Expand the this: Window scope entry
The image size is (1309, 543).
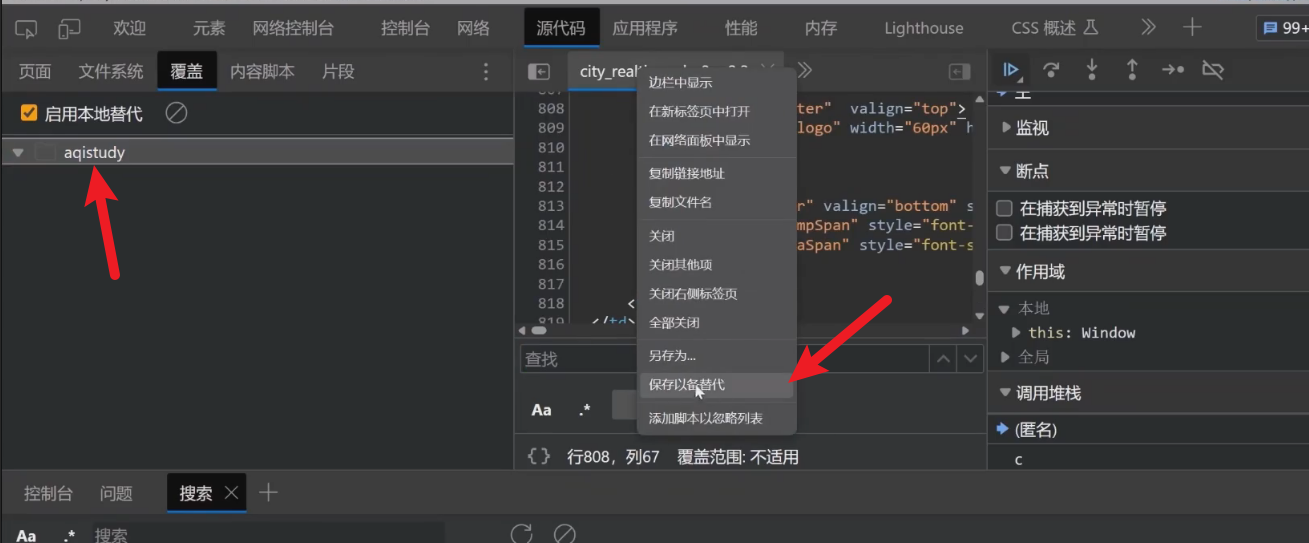tap(1017, 333)
